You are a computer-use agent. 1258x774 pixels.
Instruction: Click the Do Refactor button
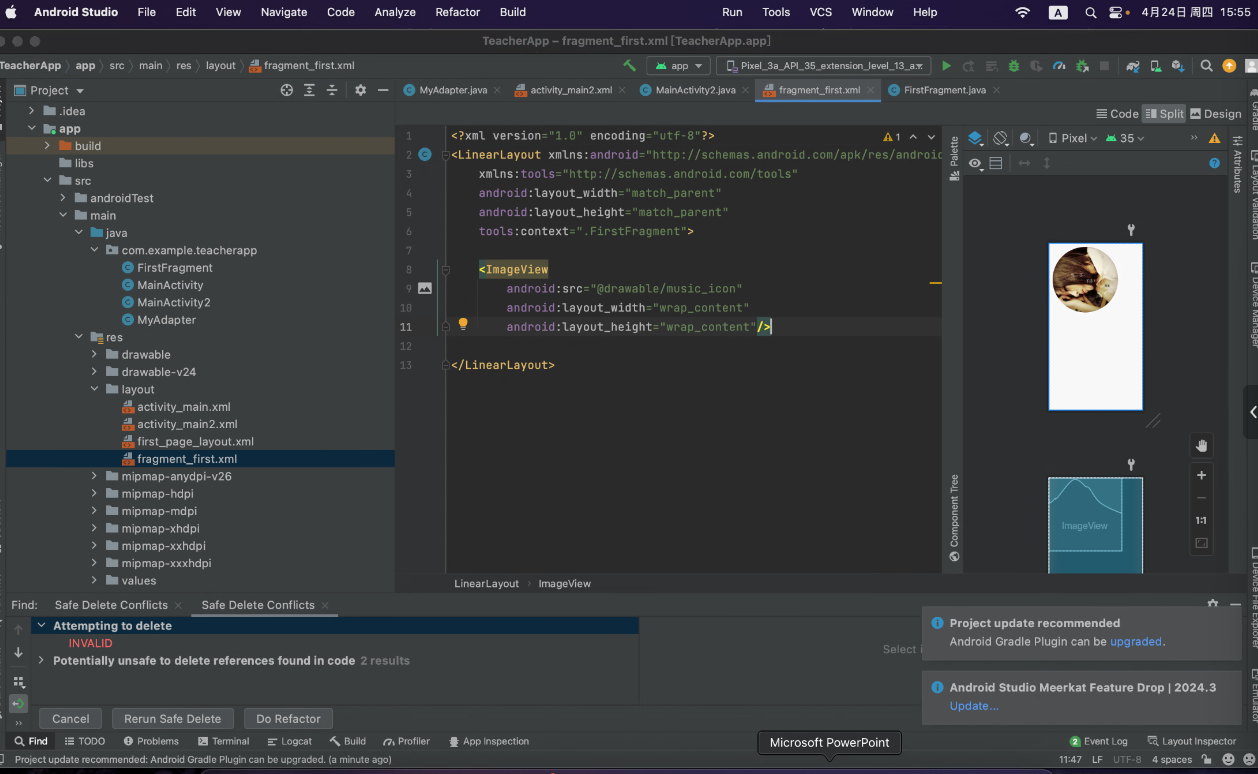click(289, 719)
